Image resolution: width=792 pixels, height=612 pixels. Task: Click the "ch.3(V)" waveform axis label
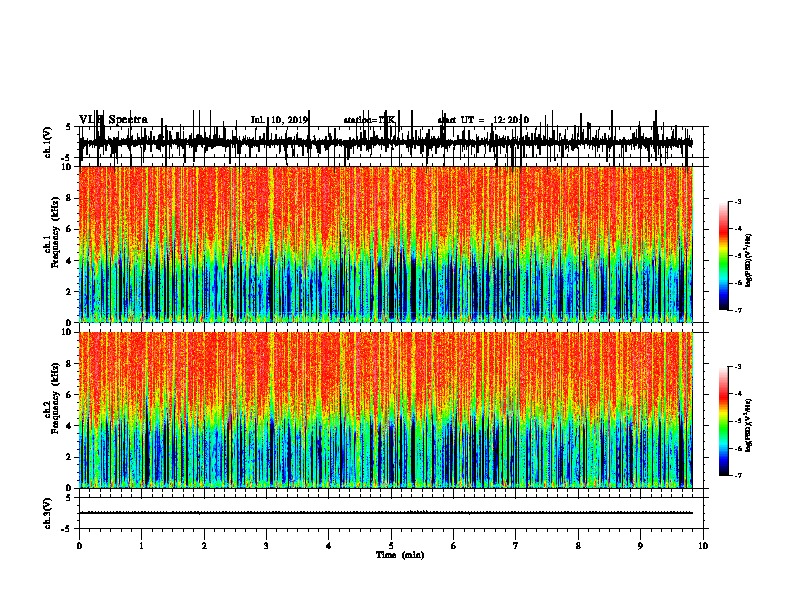(x=47, y=513)
